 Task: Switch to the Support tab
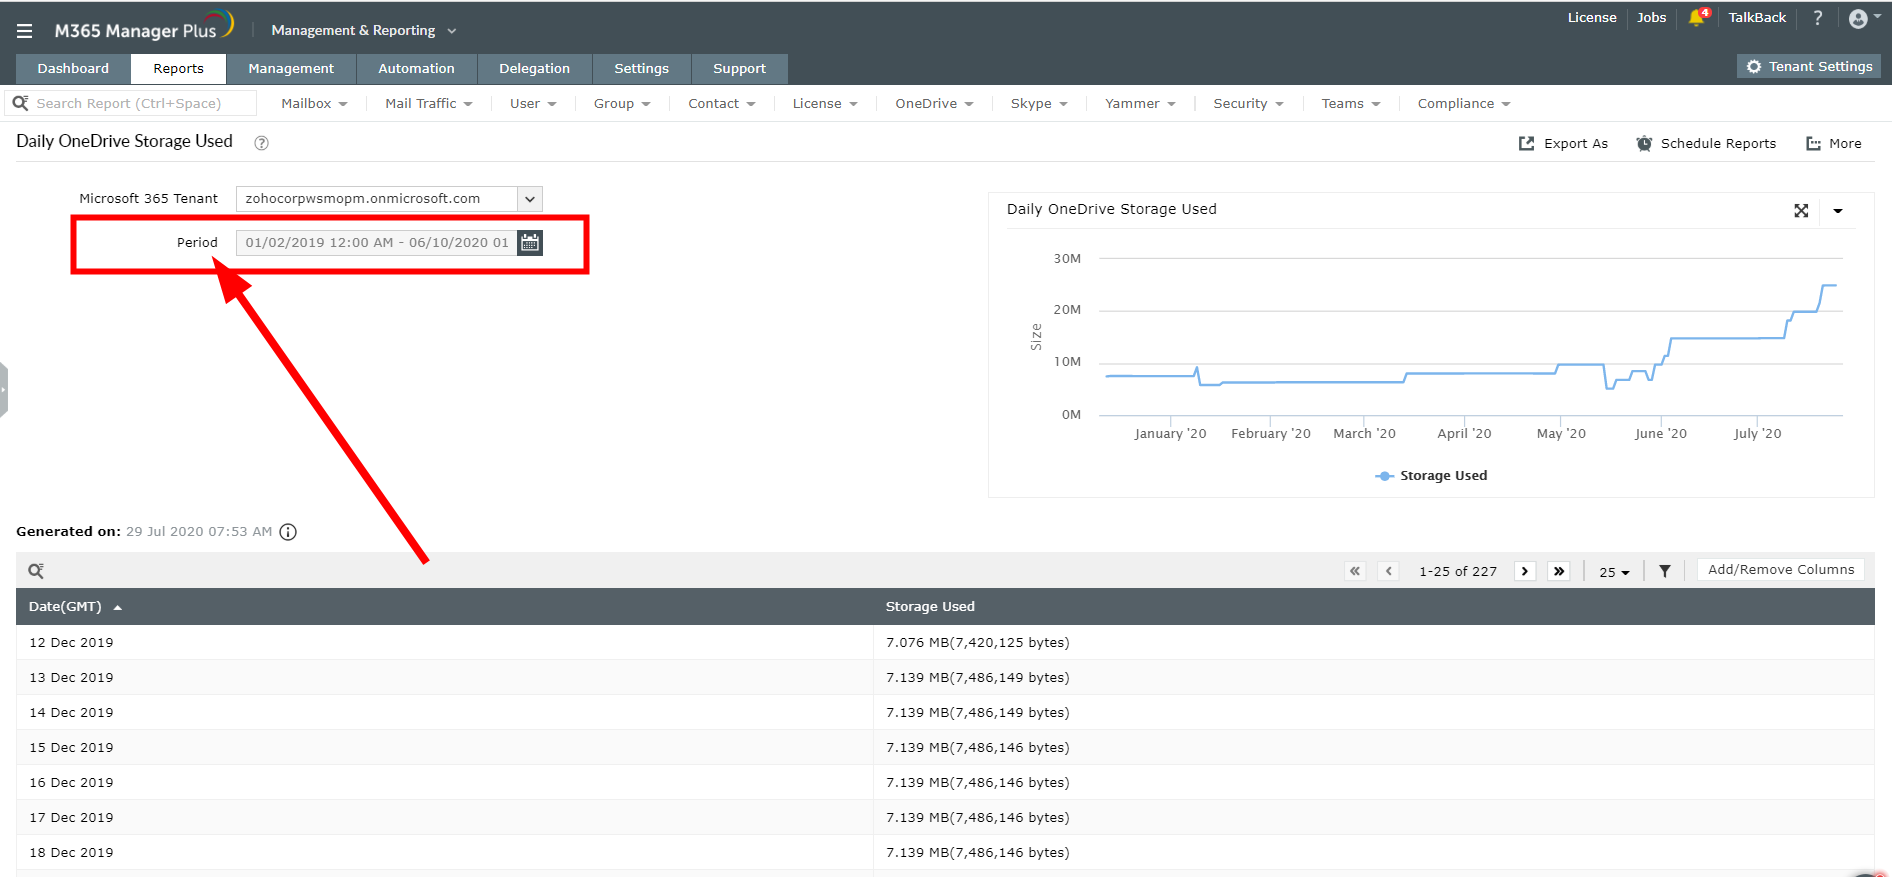(739, 69)
